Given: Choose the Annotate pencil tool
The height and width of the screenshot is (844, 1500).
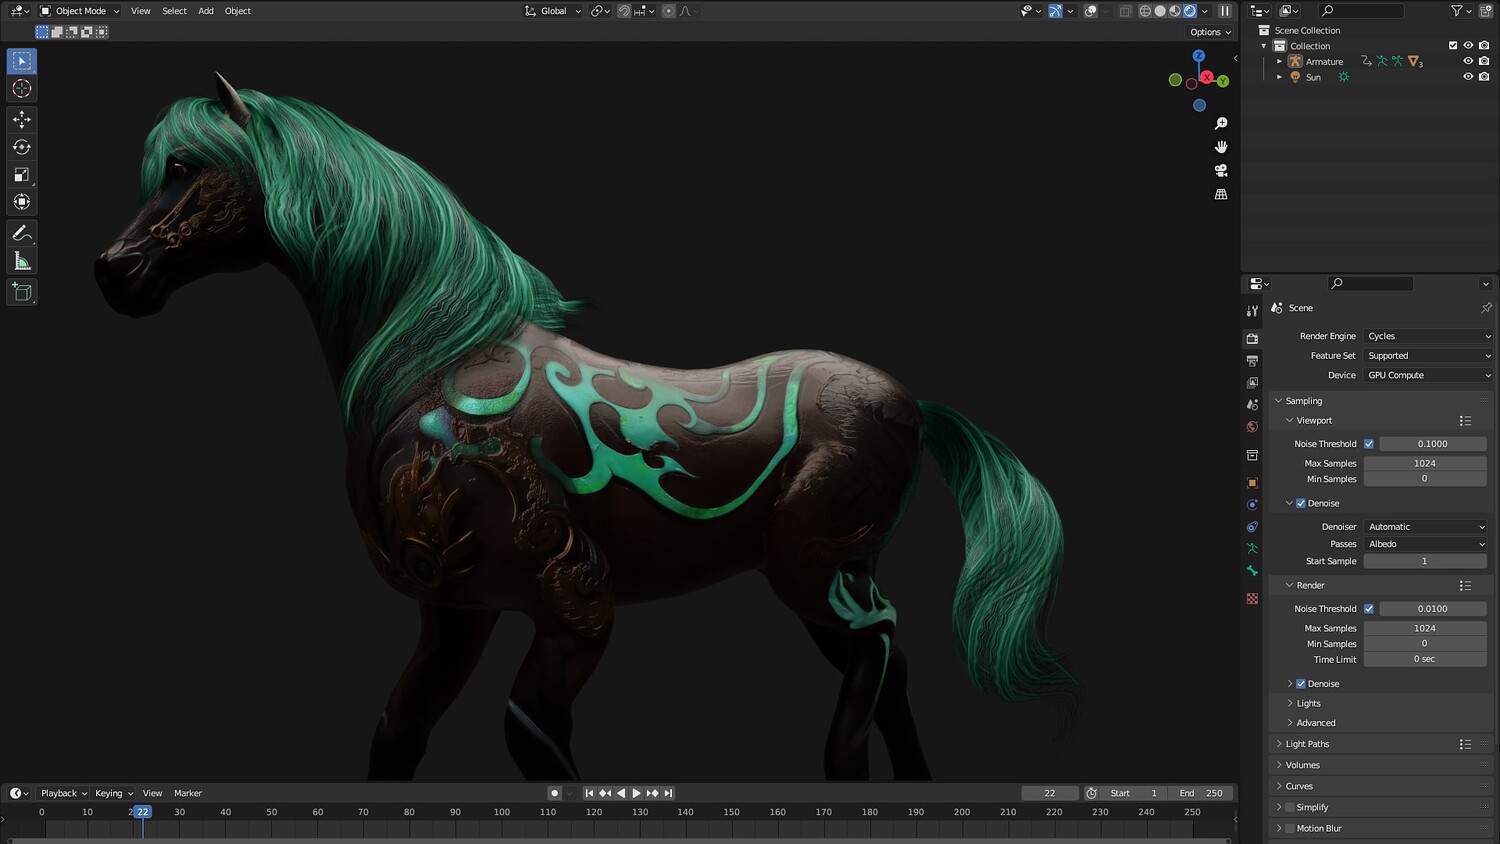Looking at the screenshot, I should coord(22,233).
